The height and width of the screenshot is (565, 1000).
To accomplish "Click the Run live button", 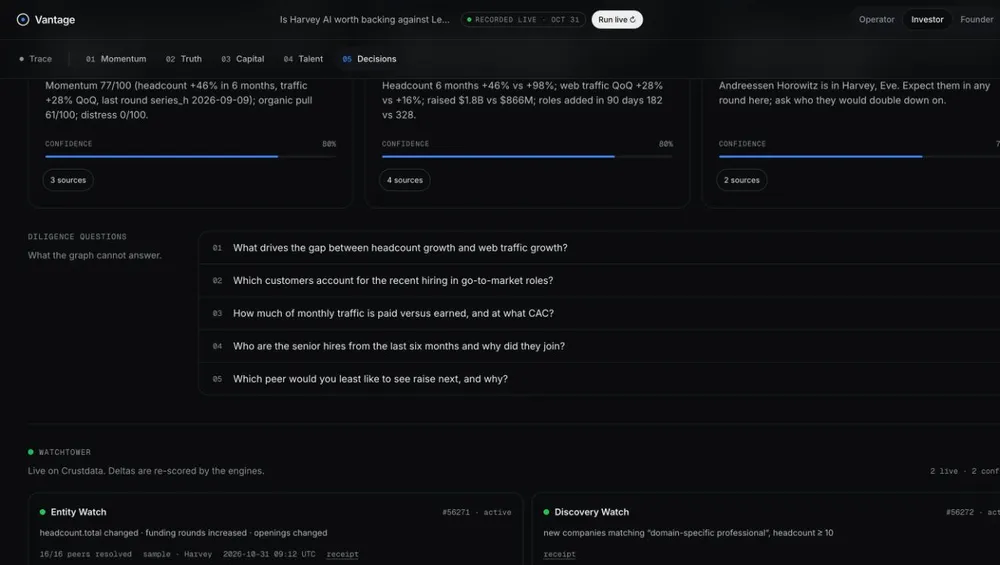I will 617,20.
